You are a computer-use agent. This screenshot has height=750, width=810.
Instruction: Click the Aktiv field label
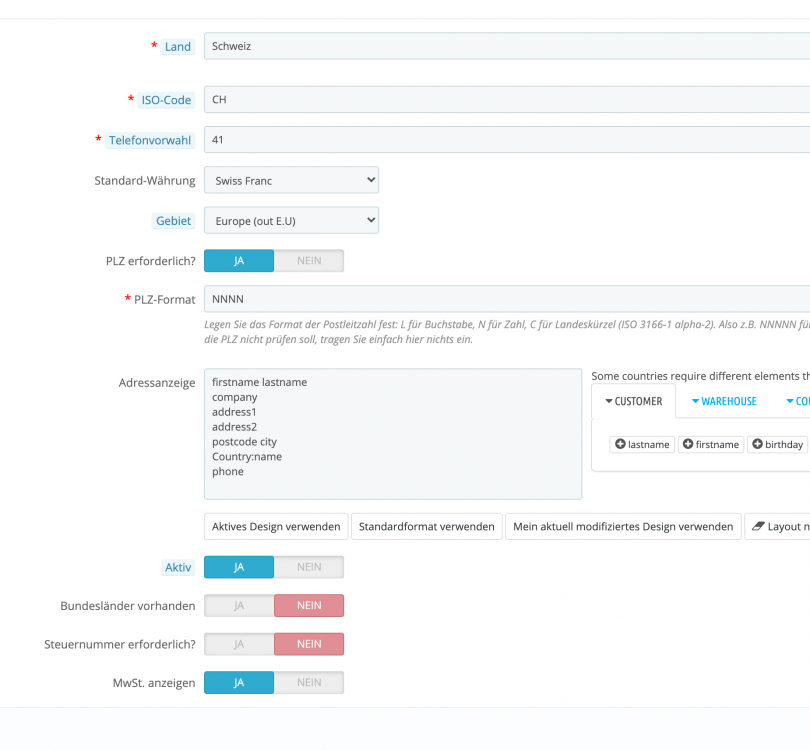pos(178,568)
